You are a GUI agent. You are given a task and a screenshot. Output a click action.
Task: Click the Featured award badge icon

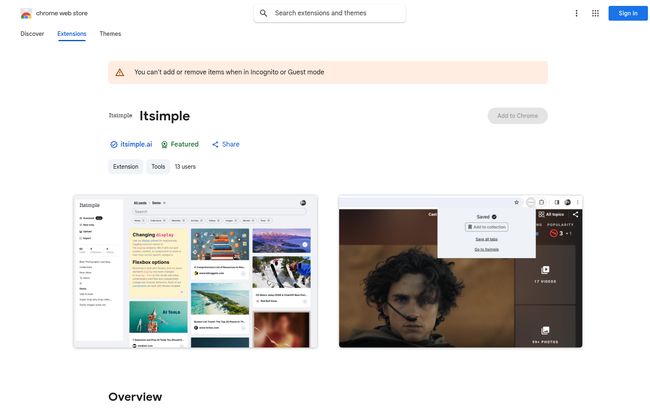tap(164, 145)
